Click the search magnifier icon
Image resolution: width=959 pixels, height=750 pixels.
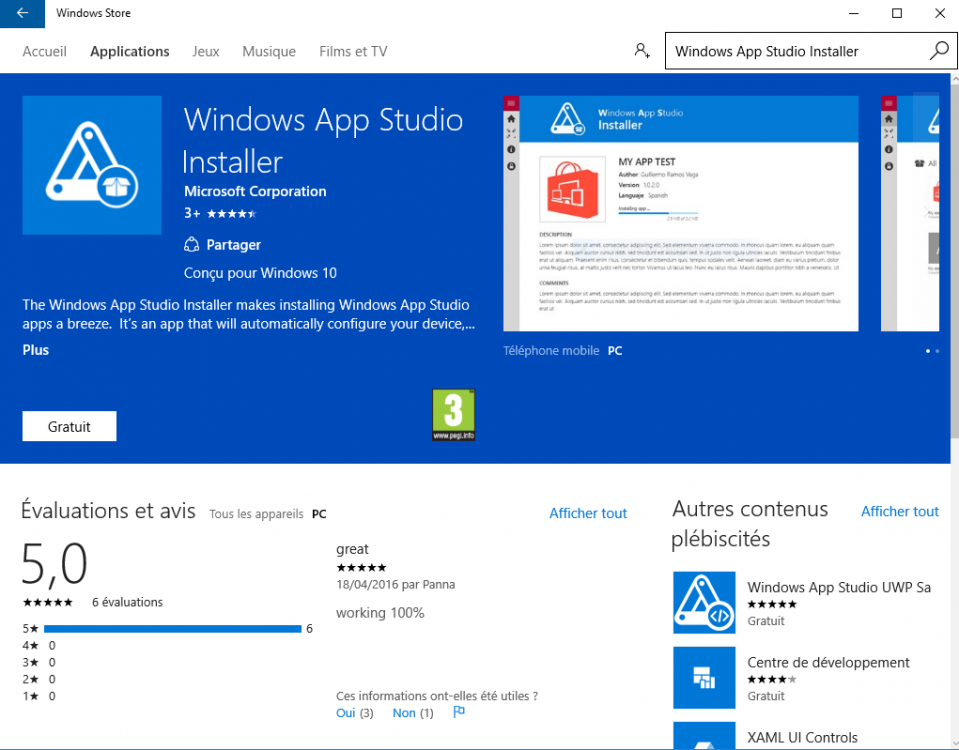point(938,51)
